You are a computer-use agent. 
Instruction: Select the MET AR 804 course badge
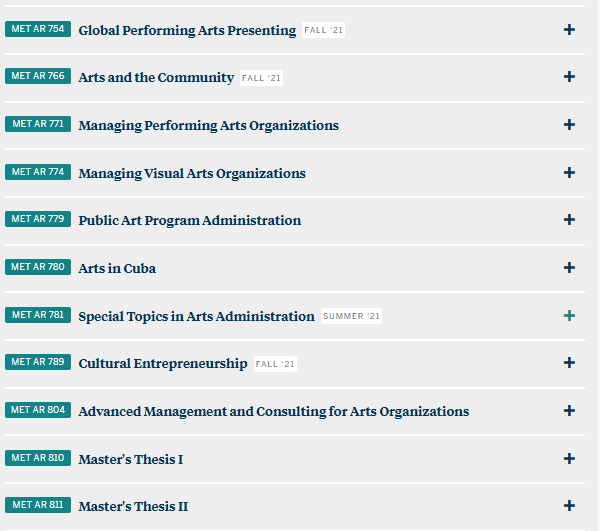point(38,410)
